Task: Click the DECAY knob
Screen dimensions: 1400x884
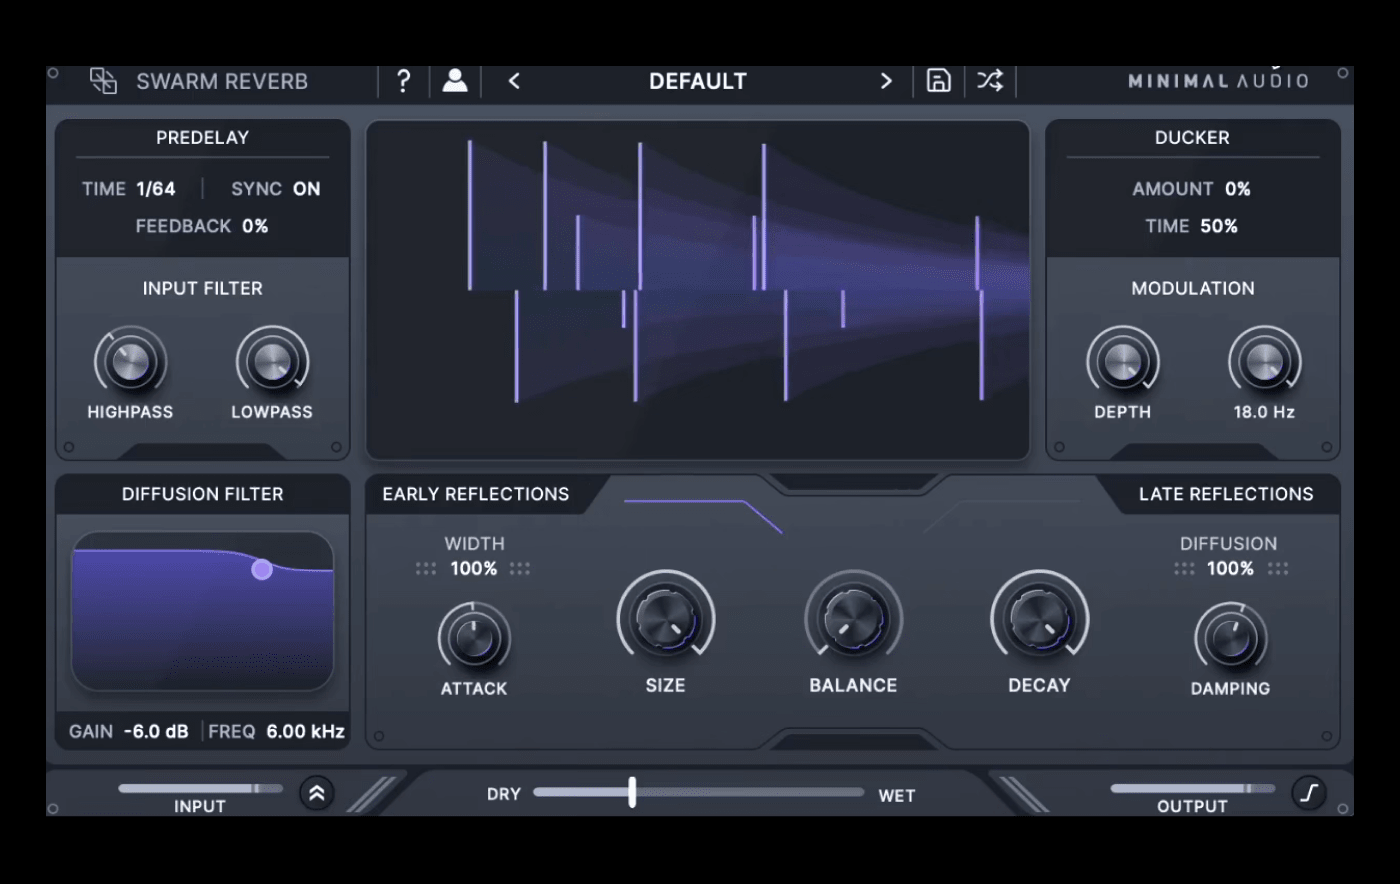Action: (x=1040, y=619)
